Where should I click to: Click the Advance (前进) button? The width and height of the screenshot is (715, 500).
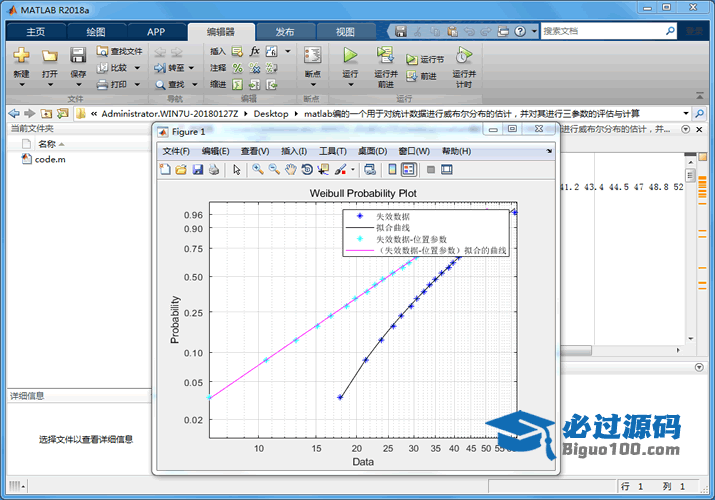[x=421, y=76]
